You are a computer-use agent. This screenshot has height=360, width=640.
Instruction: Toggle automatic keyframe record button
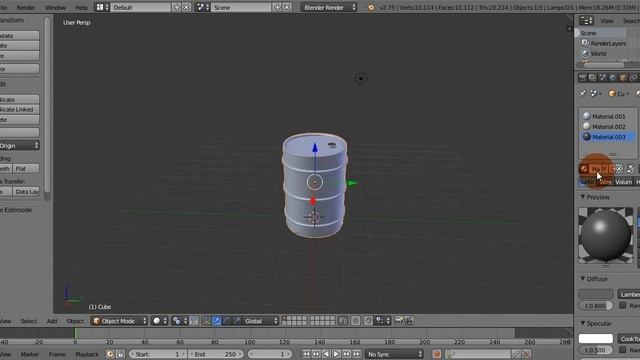[x=436, y=354]
